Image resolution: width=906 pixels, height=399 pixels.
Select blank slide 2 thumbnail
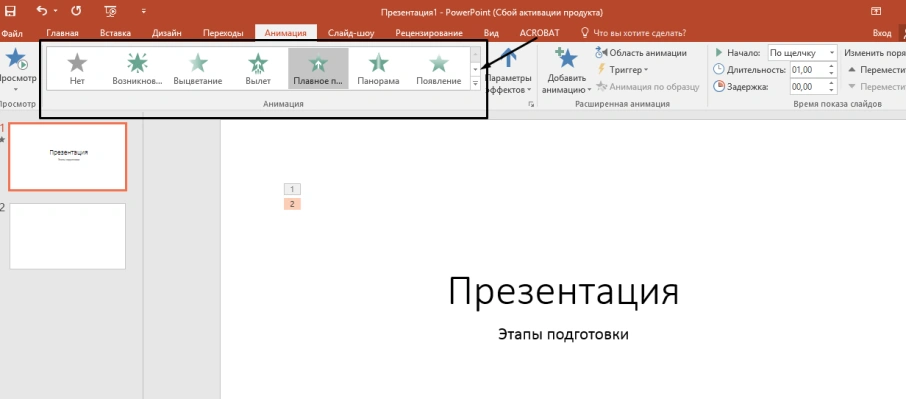(68, 236)
